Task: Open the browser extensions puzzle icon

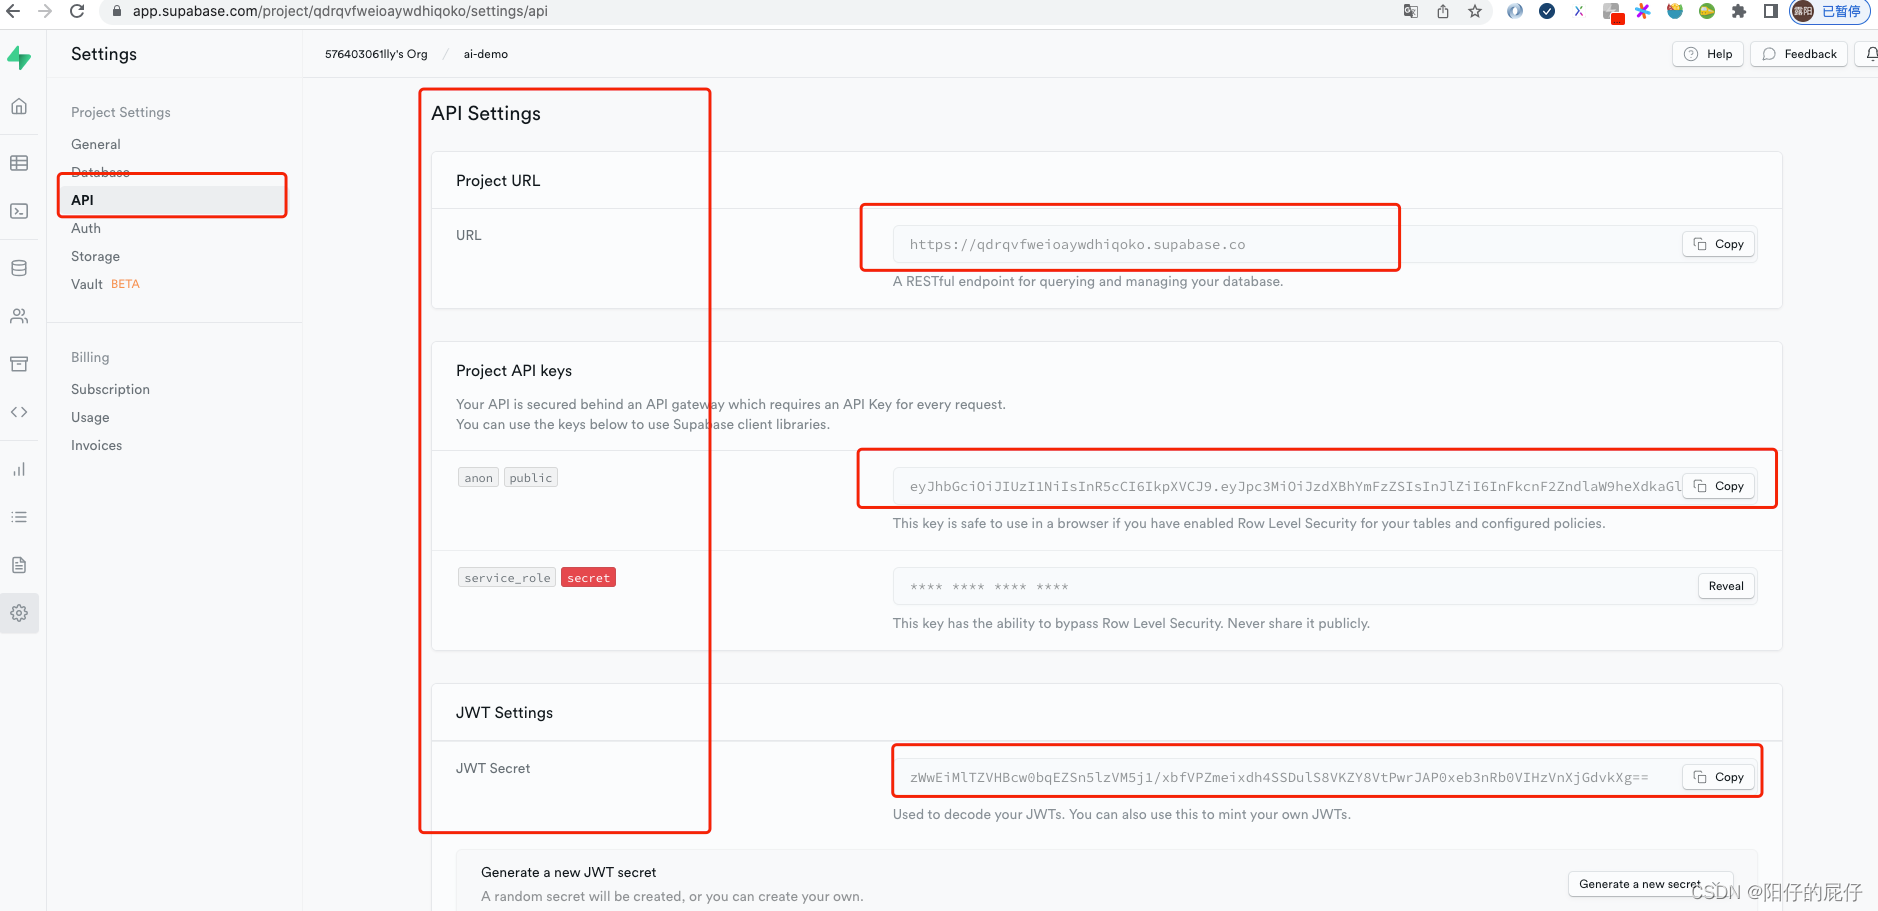Action: (1739, 11)
